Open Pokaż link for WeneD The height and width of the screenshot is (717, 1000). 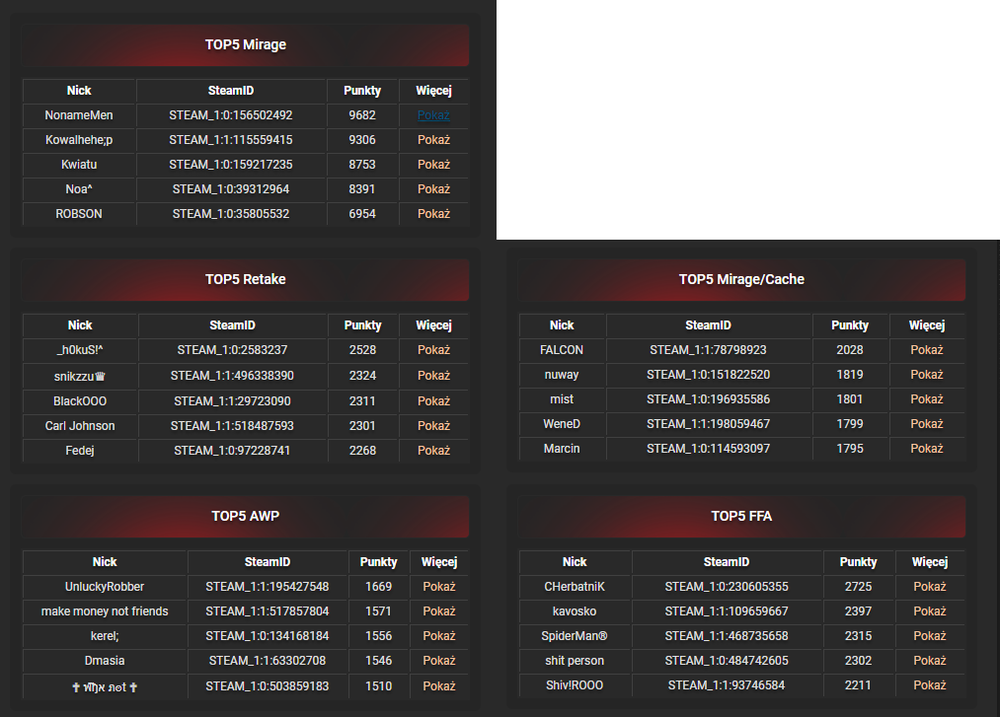[927, 424]
